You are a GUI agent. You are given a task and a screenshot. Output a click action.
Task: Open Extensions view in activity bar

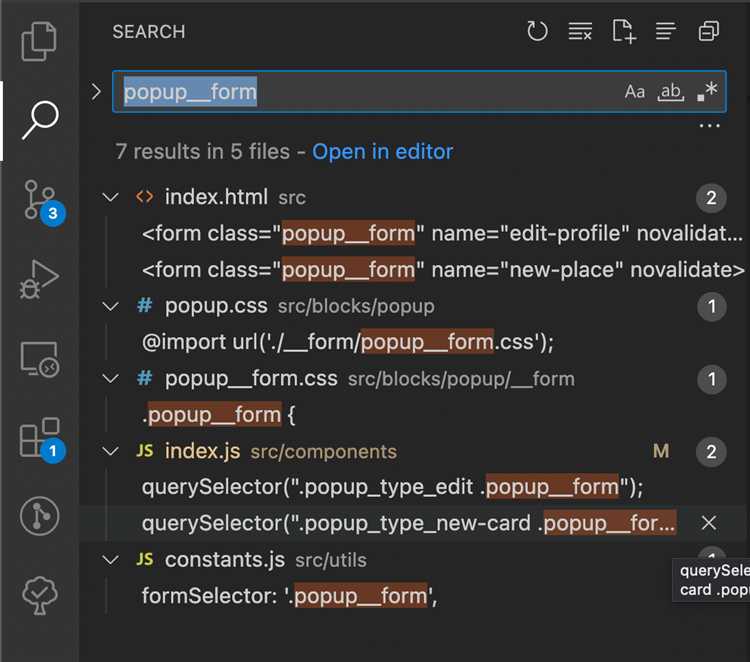tap(39, 437)
